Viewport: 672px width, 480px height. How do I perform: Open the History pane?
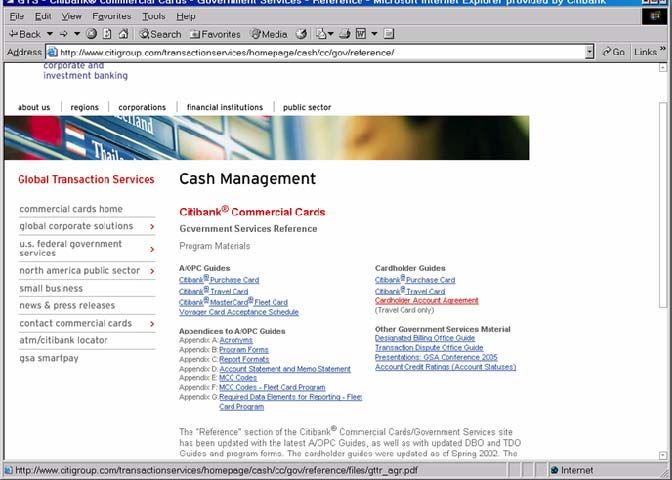(x=301, y=34)
